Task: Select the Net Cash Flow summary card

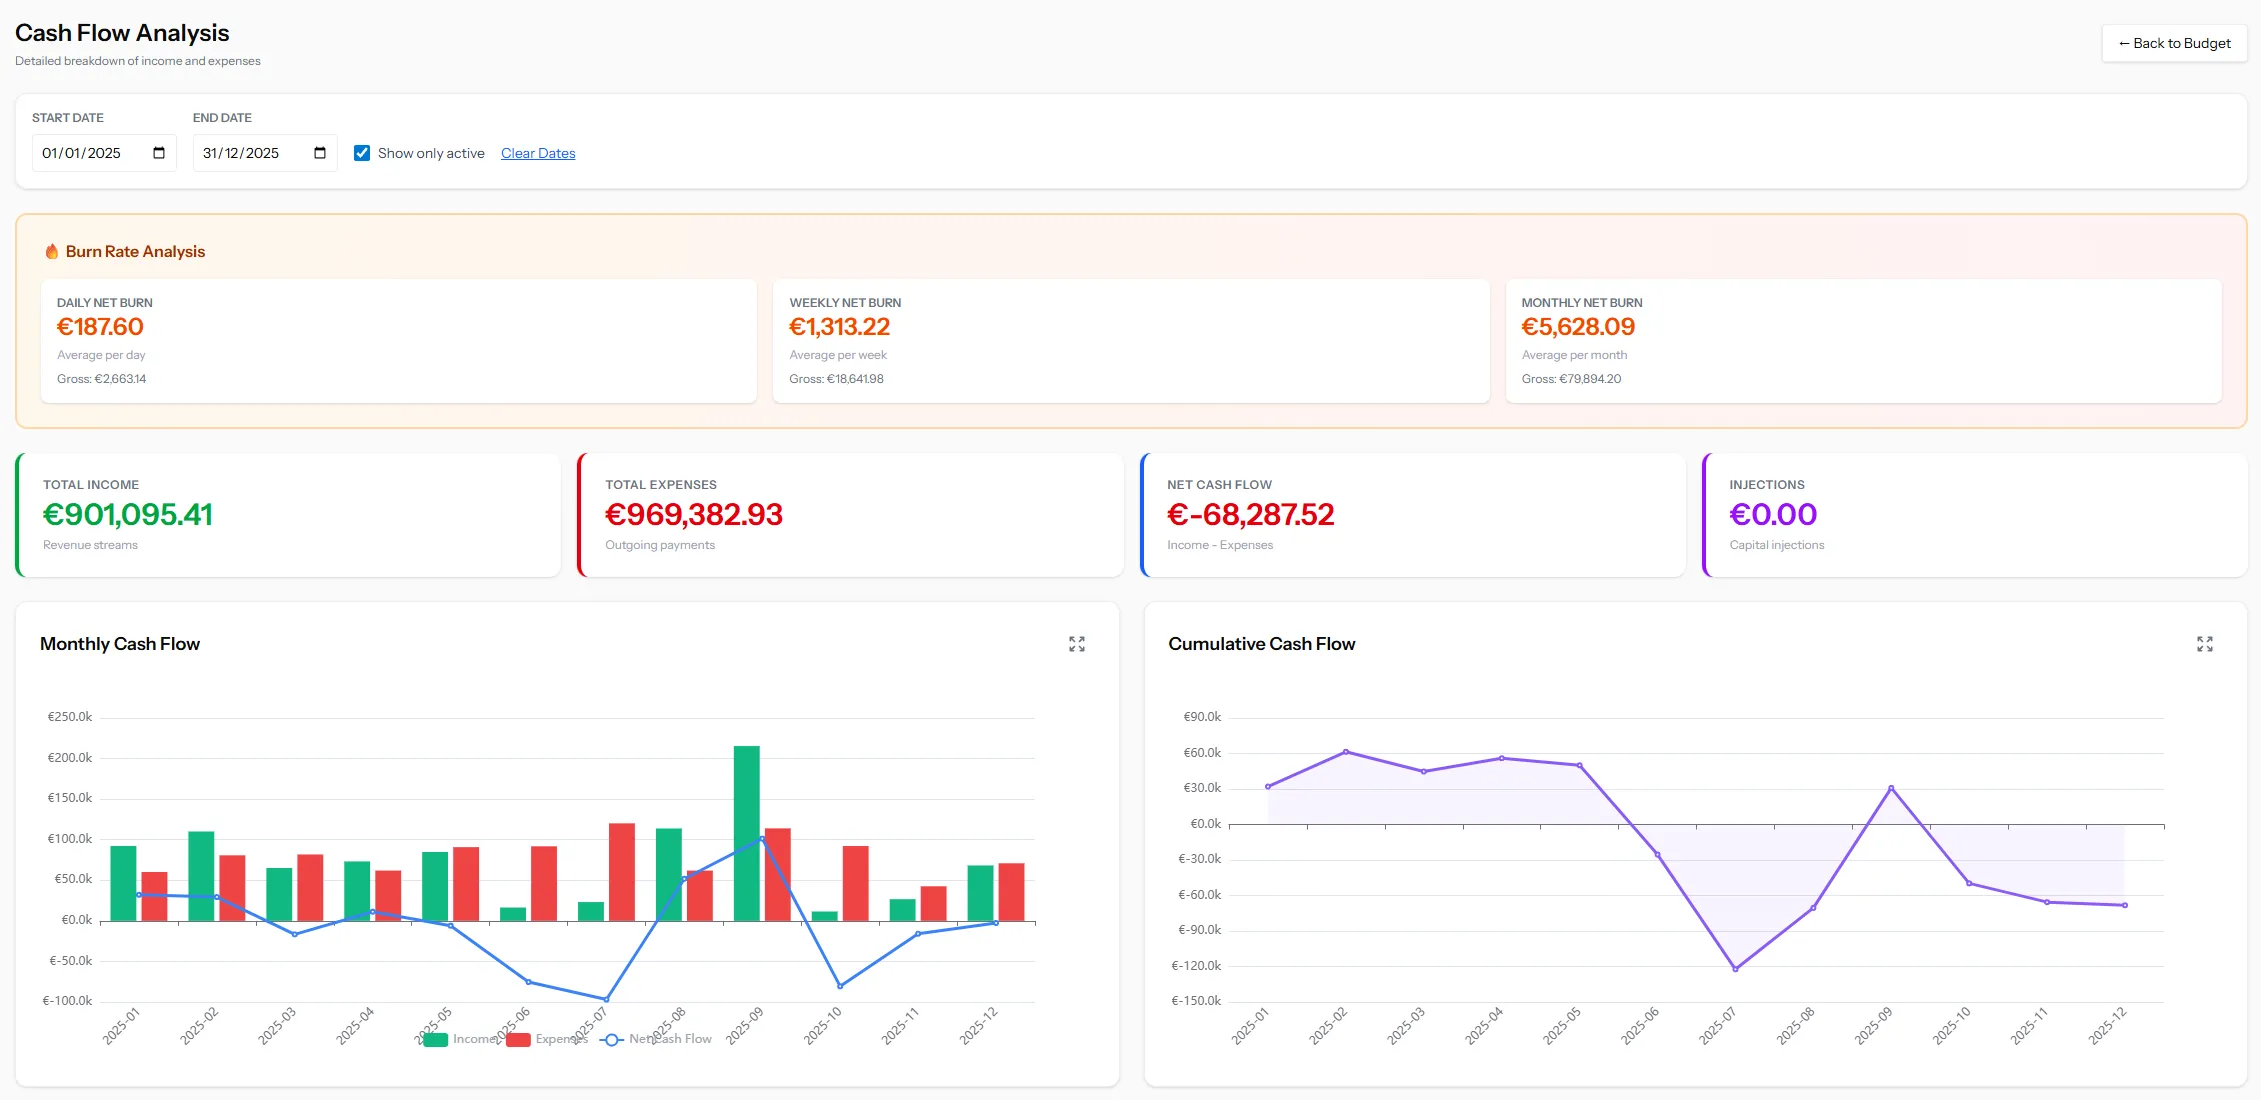Action: (1413, 514)
